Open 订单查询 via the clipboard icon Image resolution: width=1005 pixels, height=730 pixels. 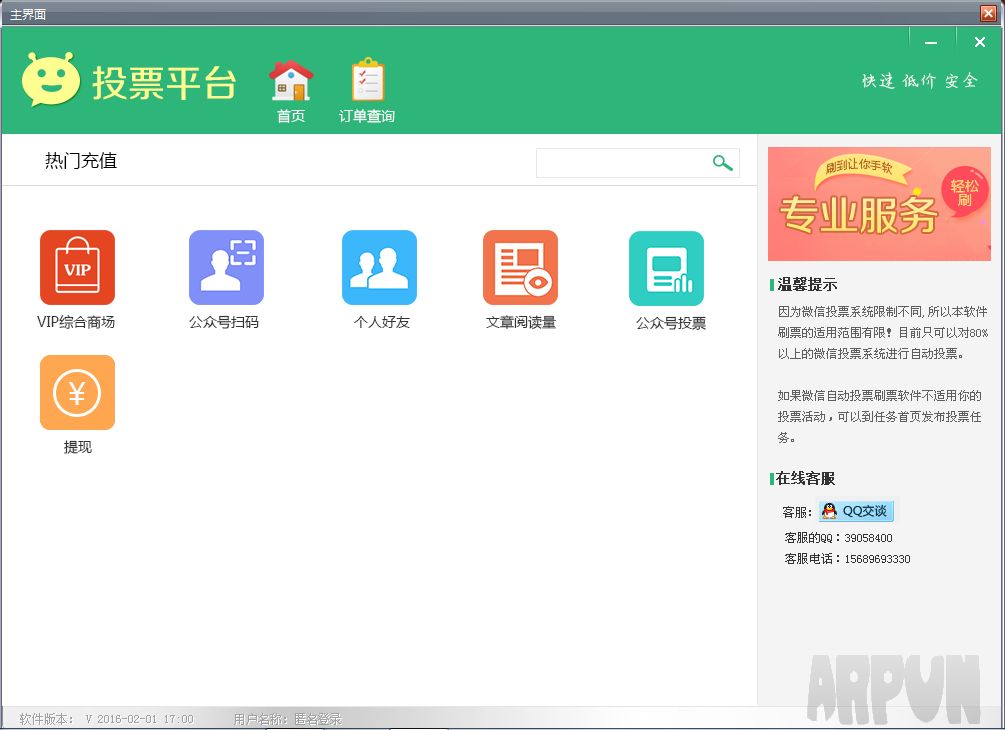[x=367, y=75]
